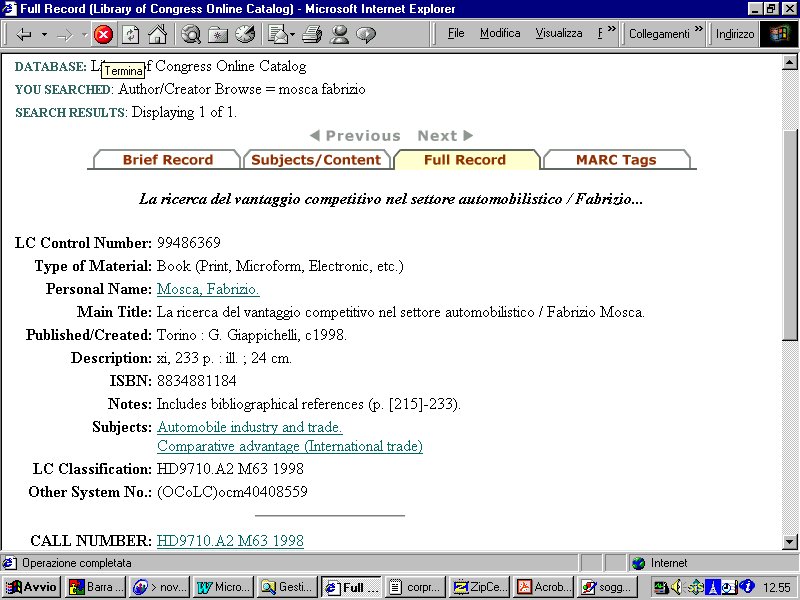This screenshot has width=800, height=600.
Task: Open Automobile industry and trade subject link
Action: 249,428
